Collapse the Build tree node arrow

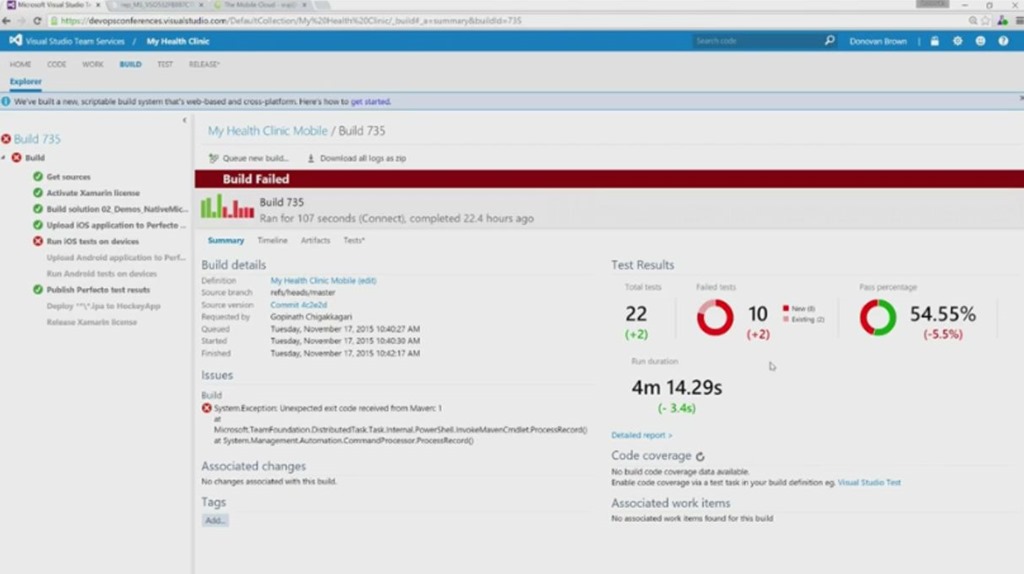tap(4, 157)
